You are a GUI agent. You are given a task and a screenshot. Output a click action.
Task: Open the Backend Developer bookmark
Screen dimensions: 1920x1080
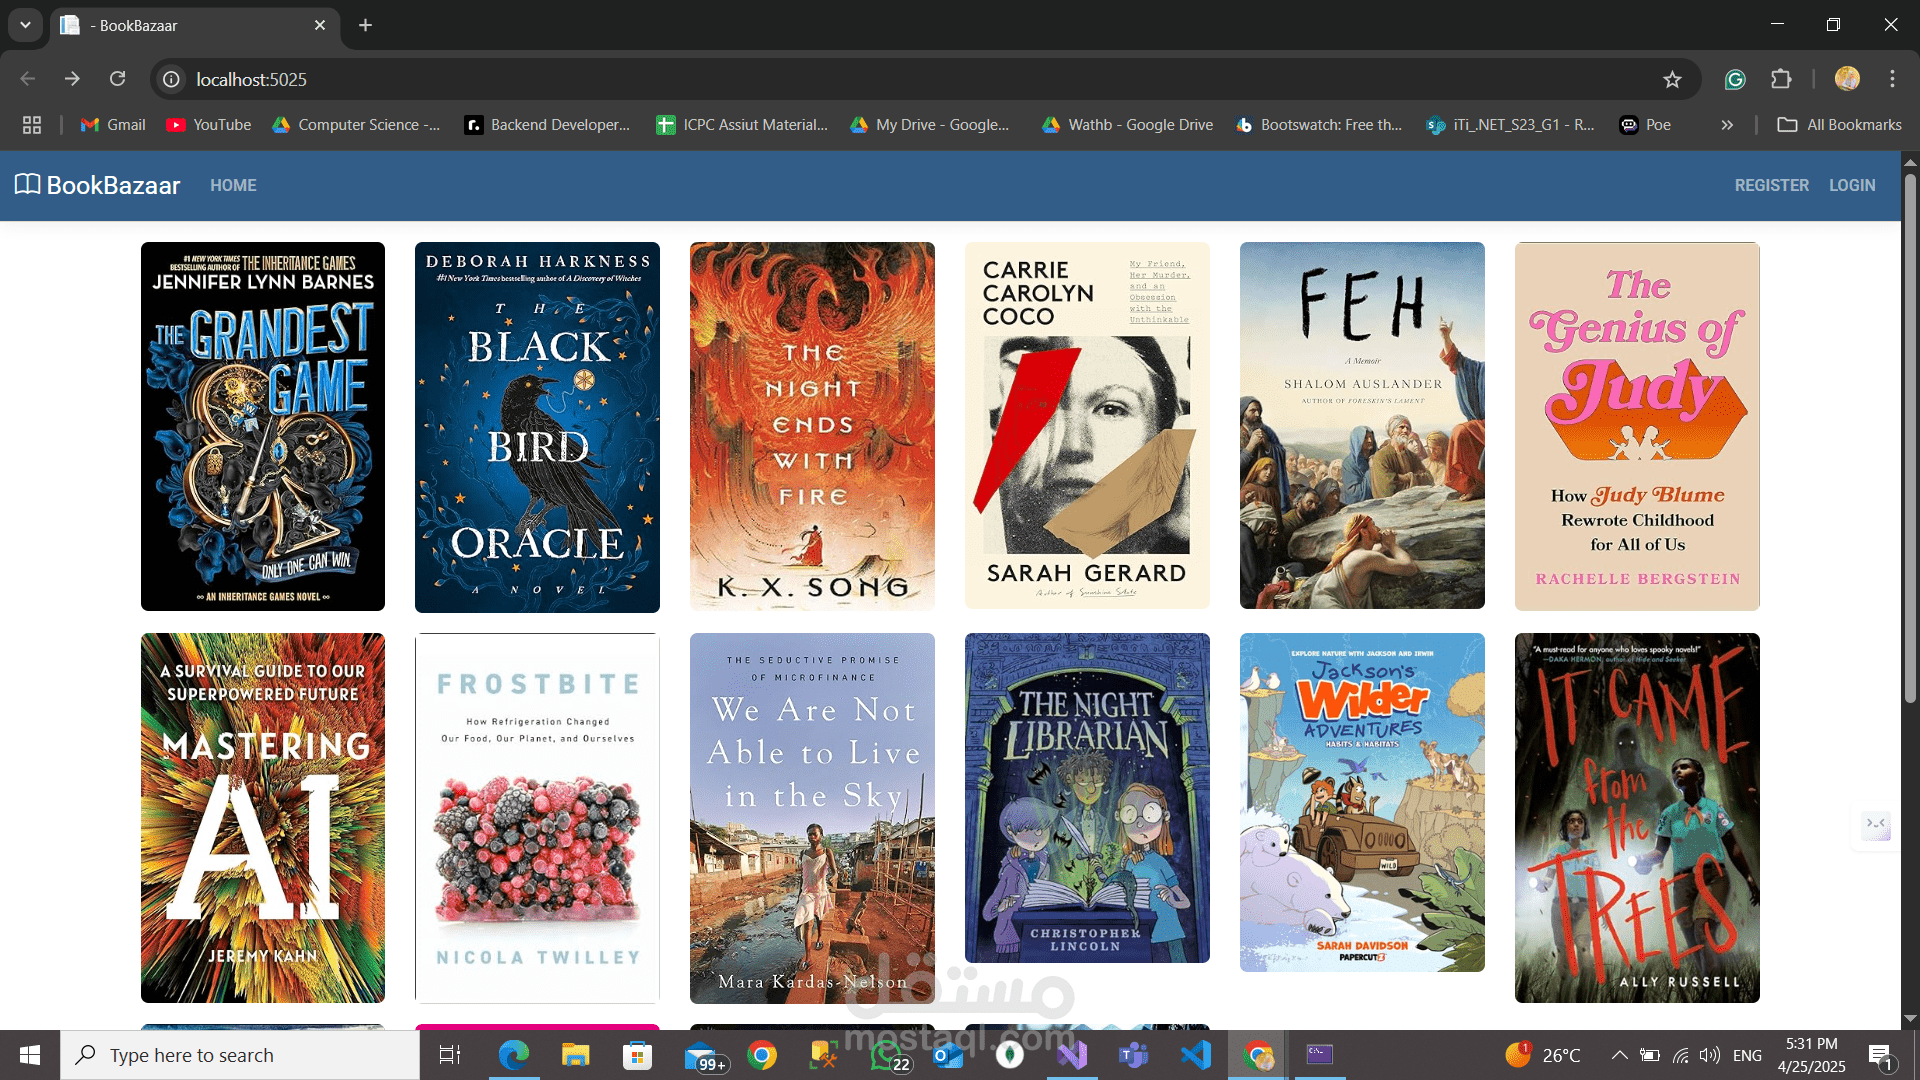(x=547, y=125)
